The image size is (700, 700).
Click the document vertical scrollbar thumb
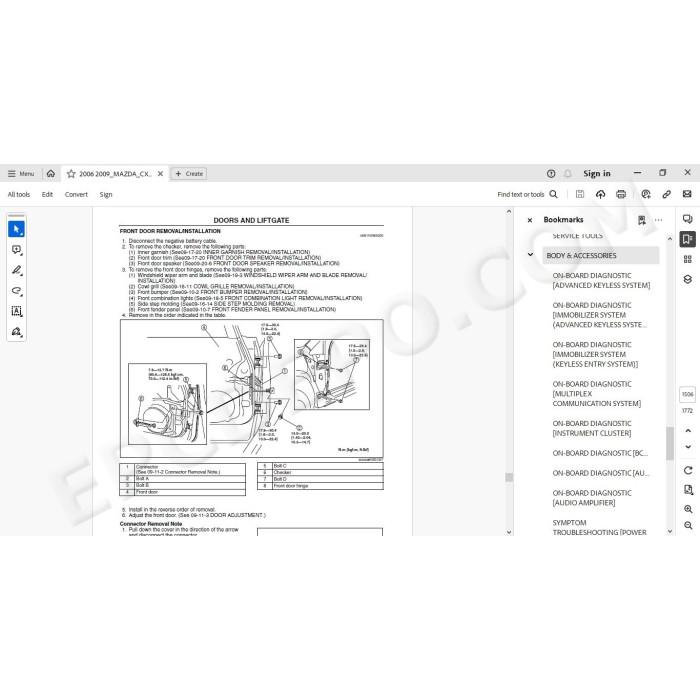click(x=509, y=477)
